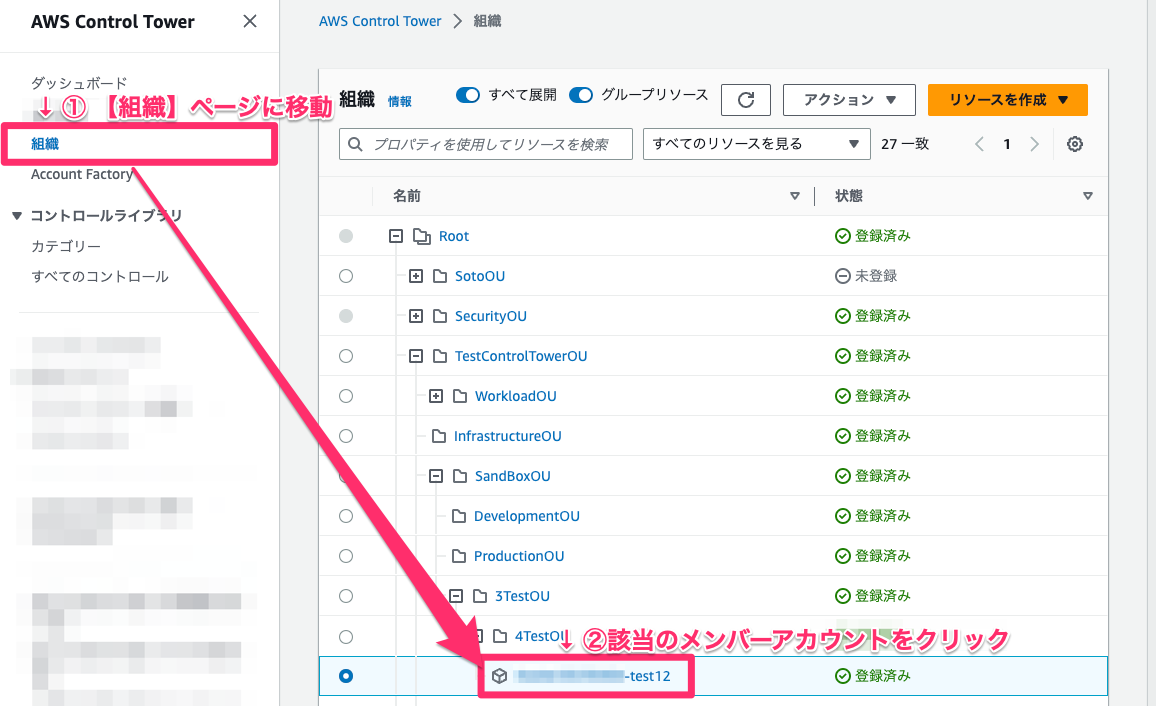
Task: Click the TestControlTowerOU folder icon
Action: click(x=440, y=356)
